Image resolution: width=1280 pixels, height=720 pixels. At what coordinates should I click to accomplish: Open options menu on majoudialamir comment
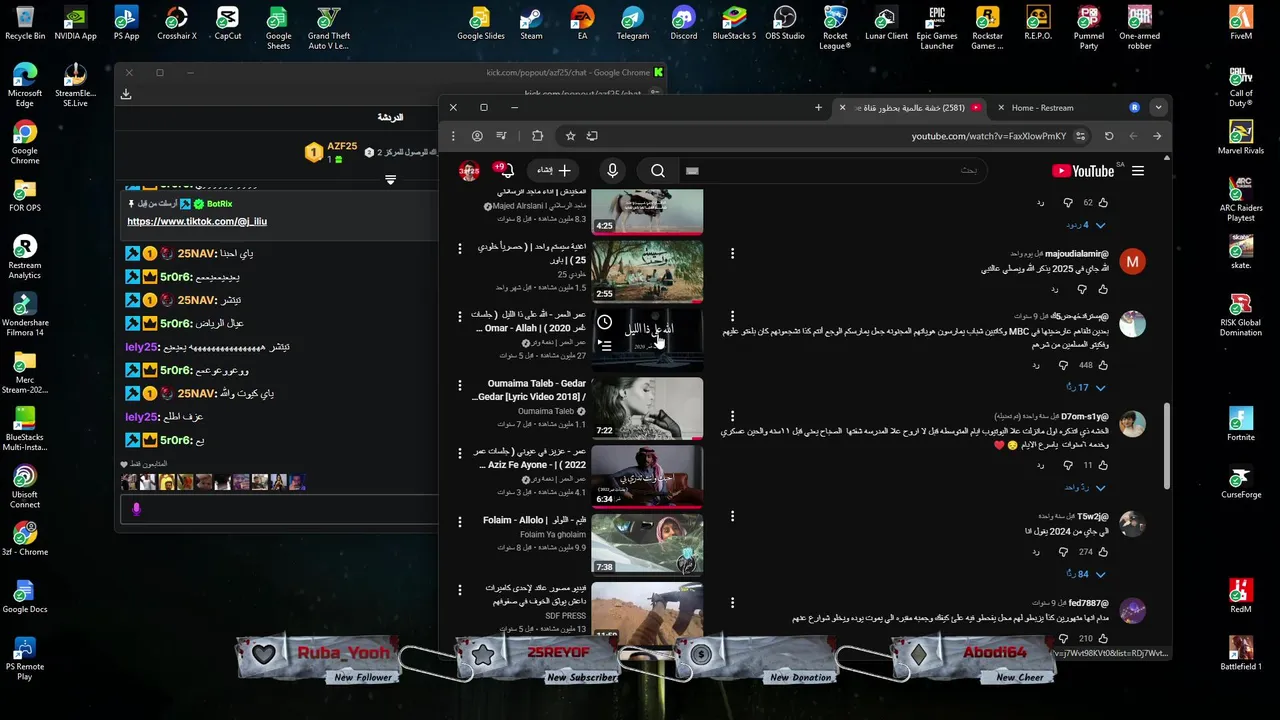pos(732,254)
